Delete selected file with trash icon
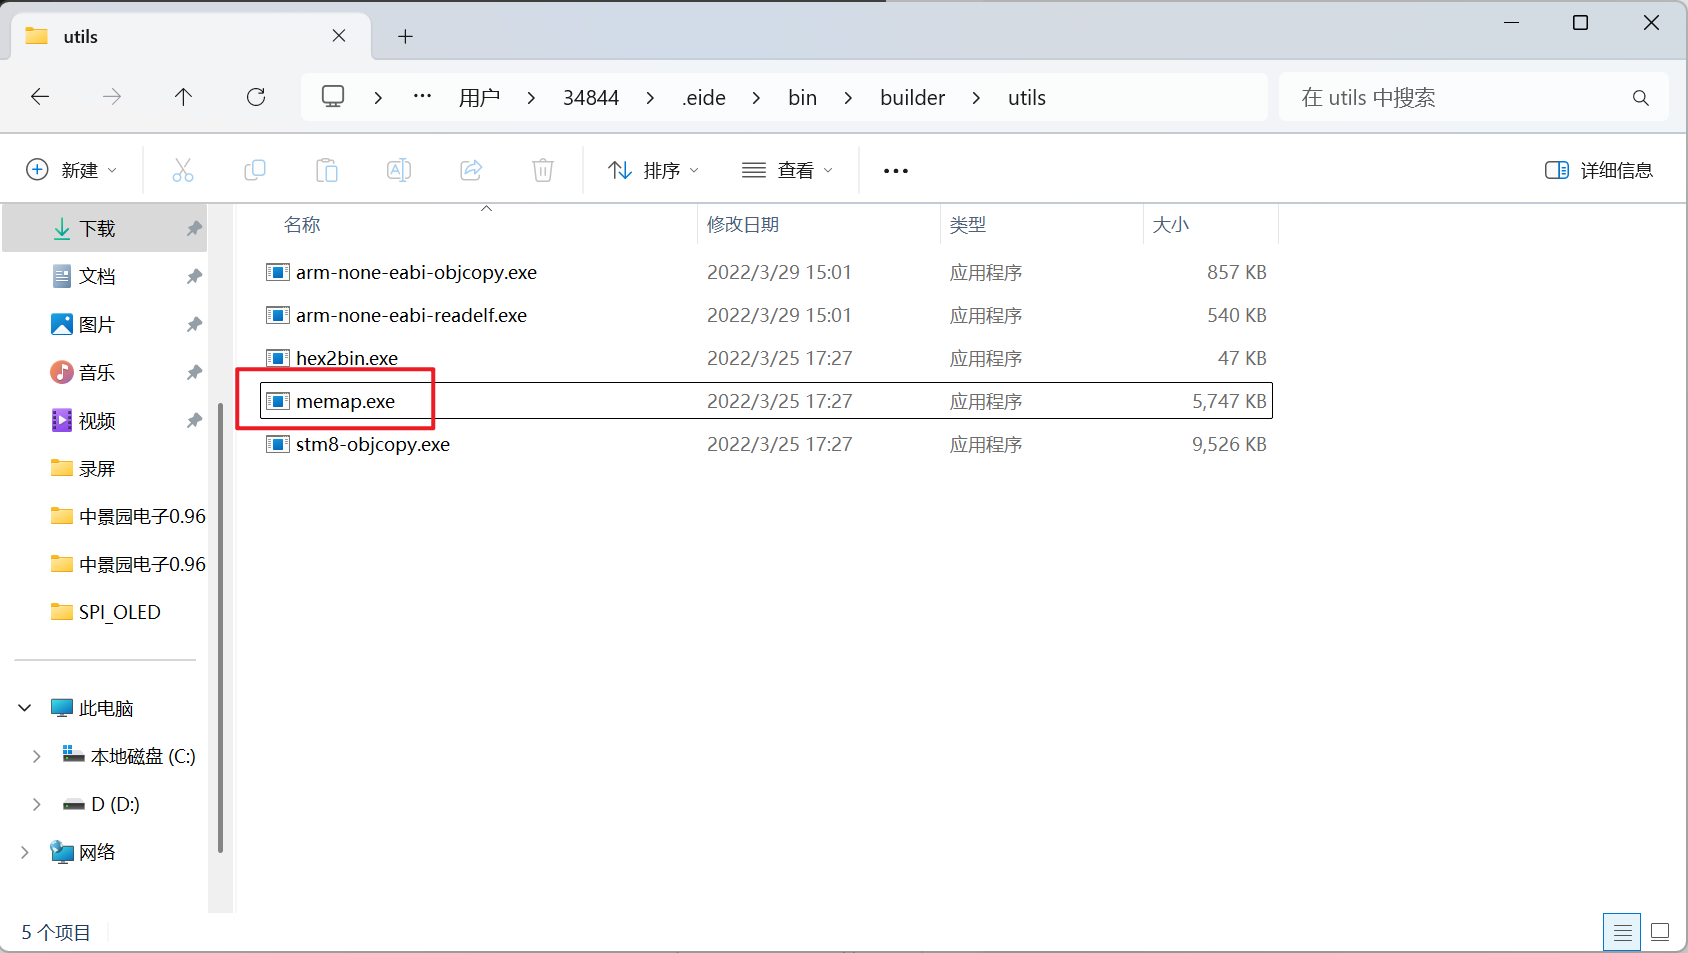The height and width of the screenshot is (953, 1688). click(x=543, y=171)
